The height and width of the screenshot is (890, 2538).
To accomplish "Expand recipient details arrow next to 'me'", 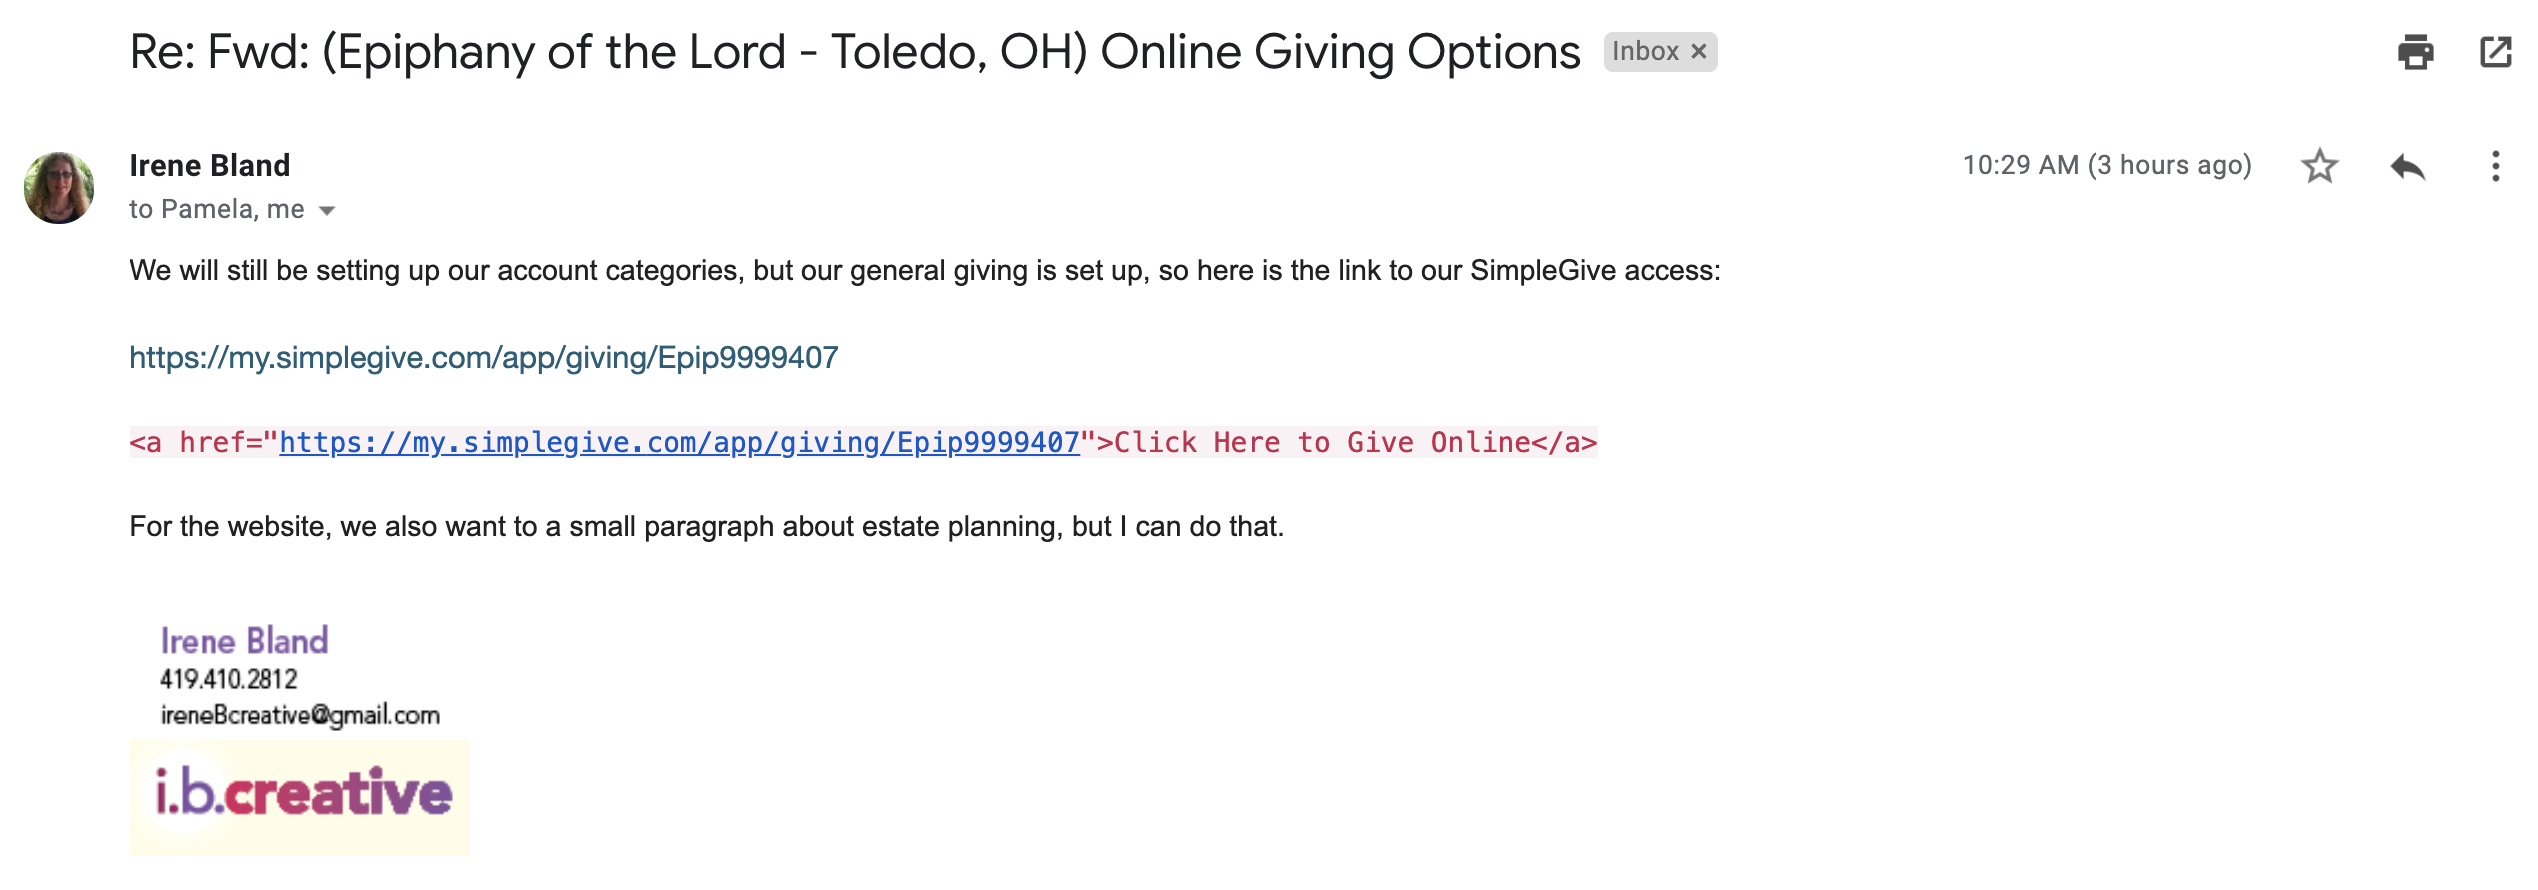I will (x=327, y=210).
